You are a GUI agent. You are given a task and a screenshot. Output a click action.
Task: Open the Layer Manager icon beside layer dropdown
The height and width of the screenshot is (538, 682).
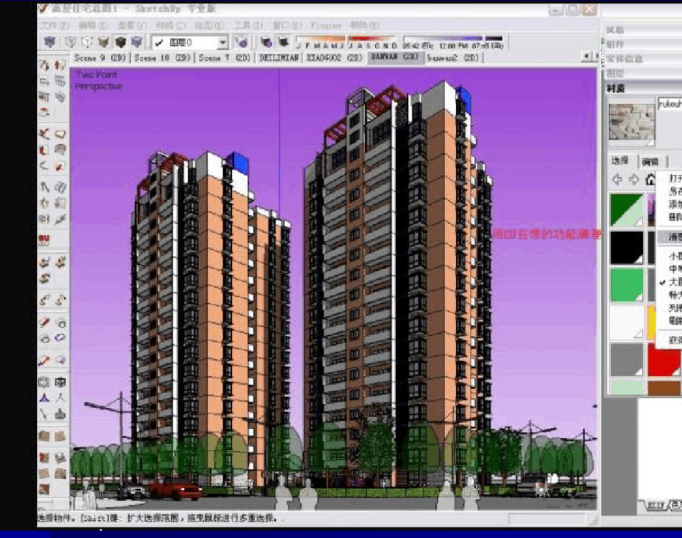[241, 43]
